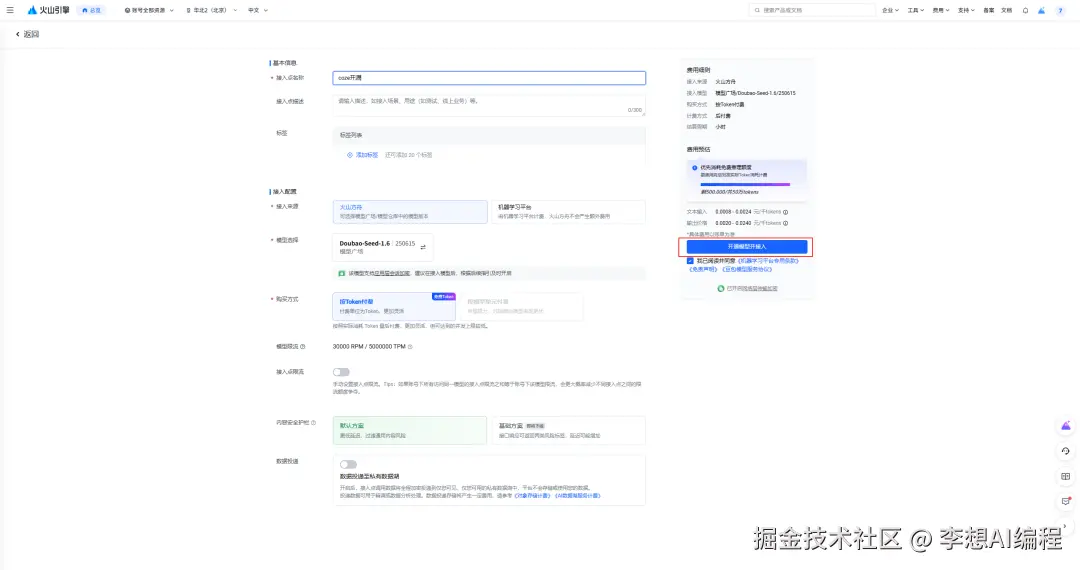
Task: Click the purple AI assistant floating icon
Action: 1066,426
